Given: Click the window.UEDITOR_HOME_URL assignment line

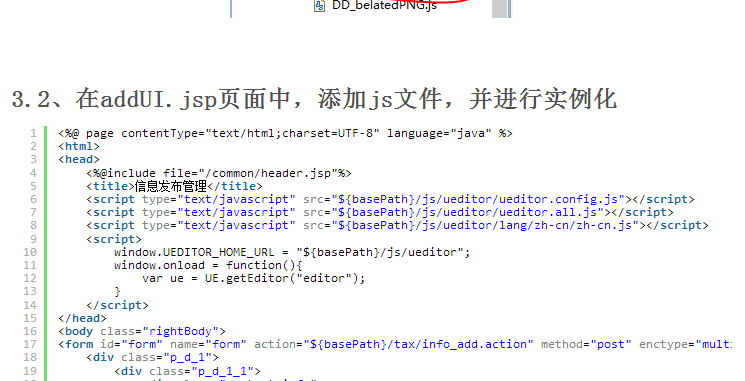Looking at the screenshot, I should [x=292, y=252].
